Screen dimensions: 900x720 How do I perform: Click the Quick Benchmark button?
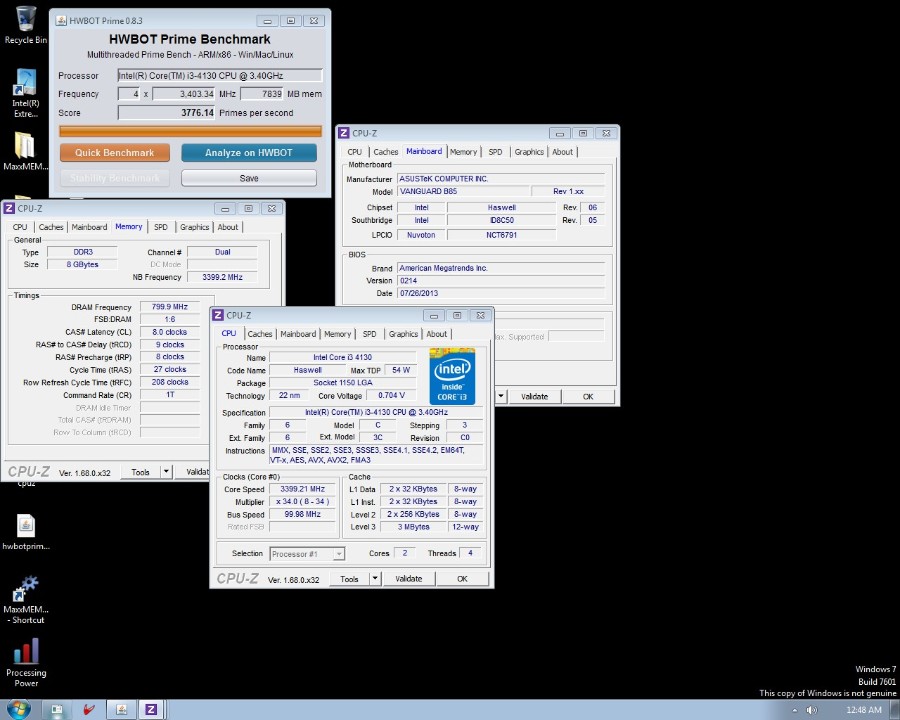click(x=115, y=153)
